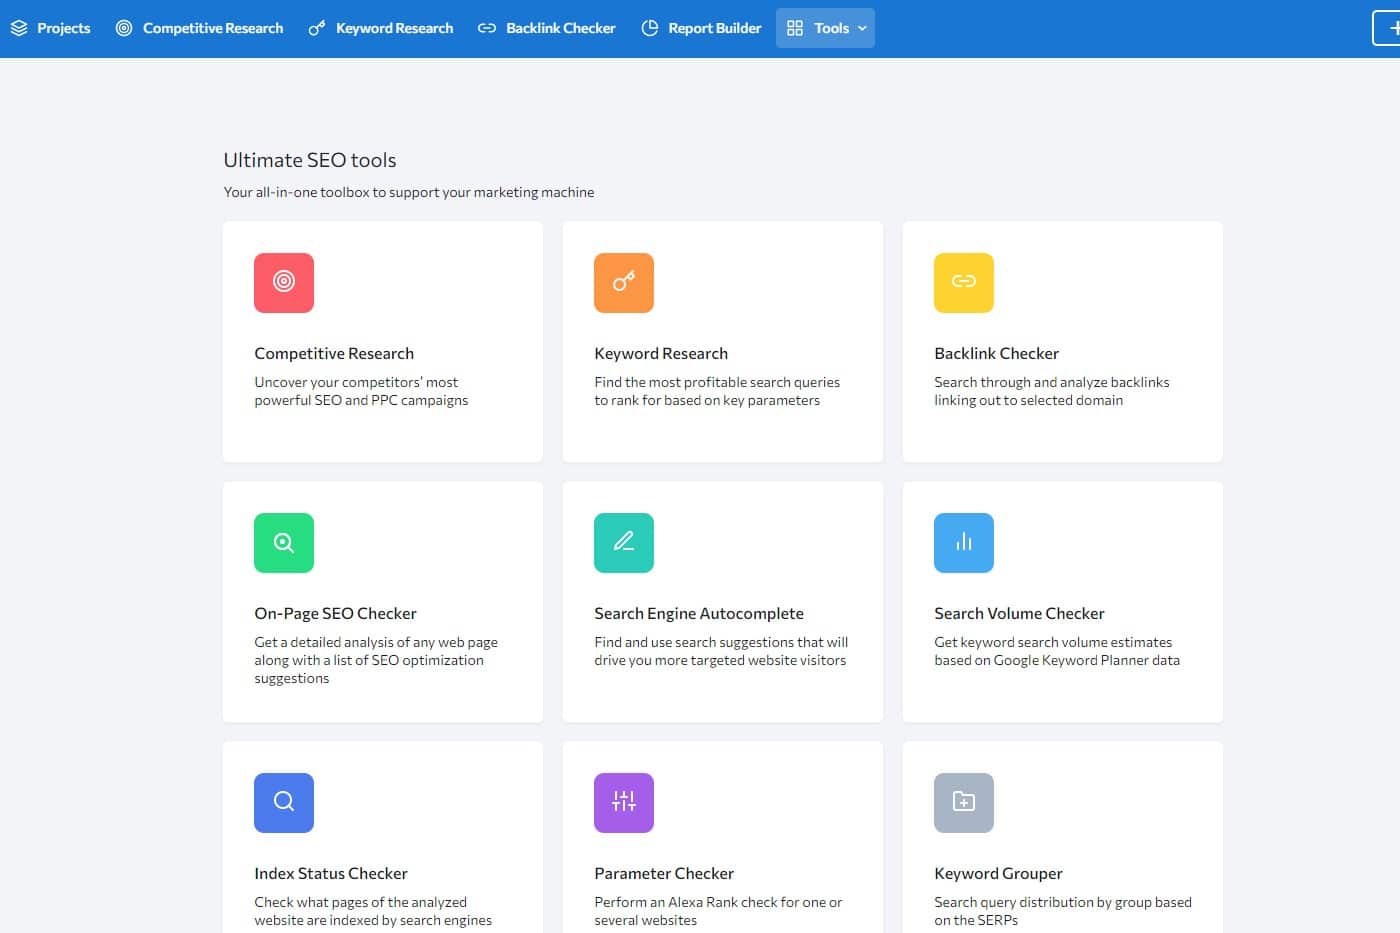
Task: Click the yellow Backlink Checker link icon
Action: tap(964, 283)
